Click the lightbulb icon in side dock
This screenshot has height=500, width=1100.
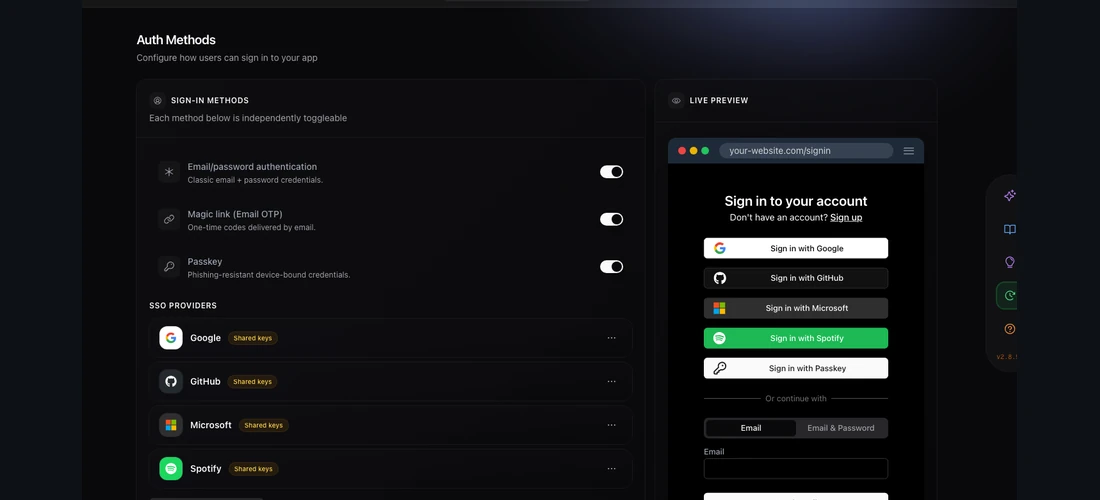point(1010,262)
